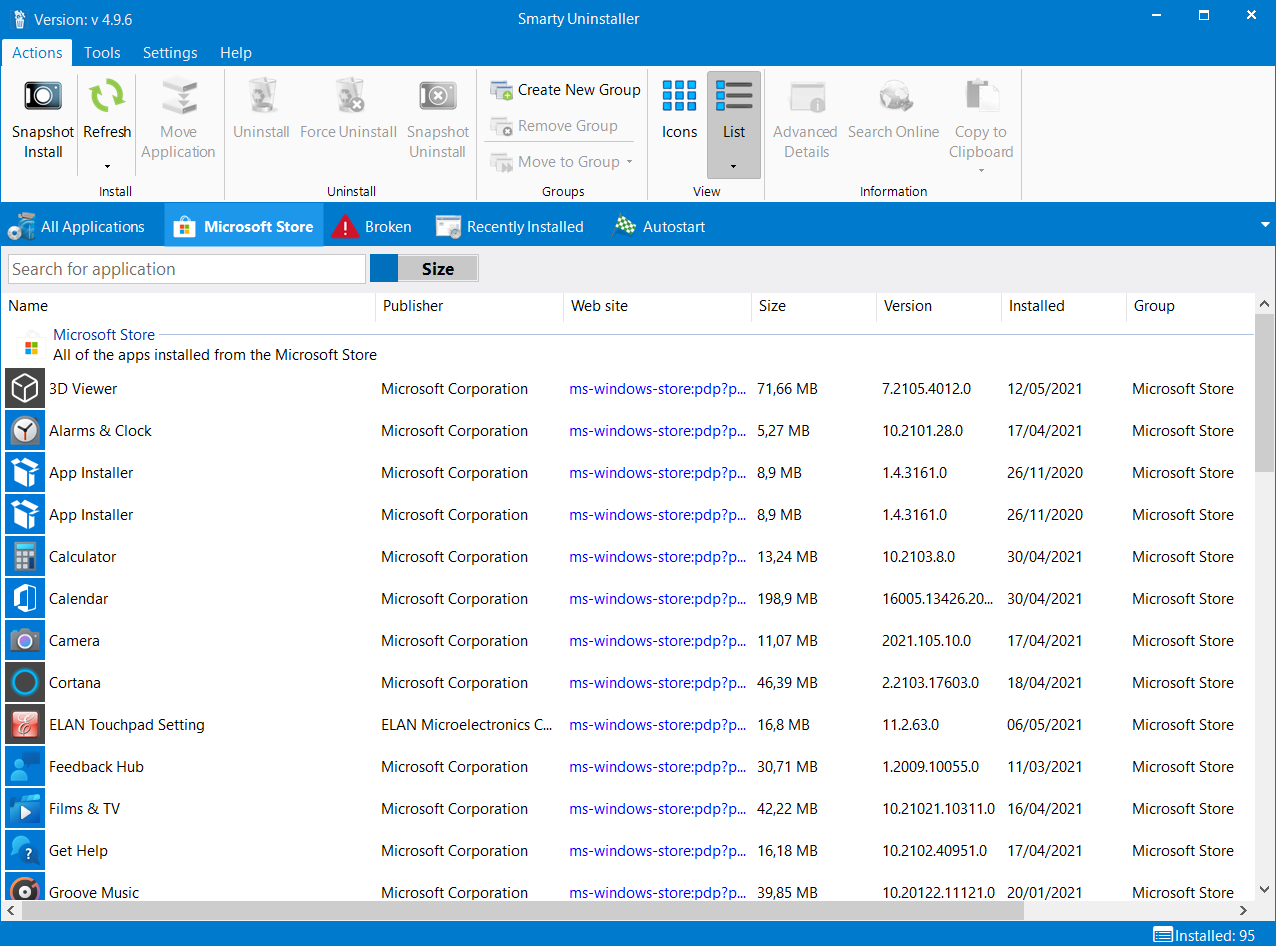Screen dimensions: 1276x946
Task: Click the Feedback Hub app icon
Action: point(25,766)
